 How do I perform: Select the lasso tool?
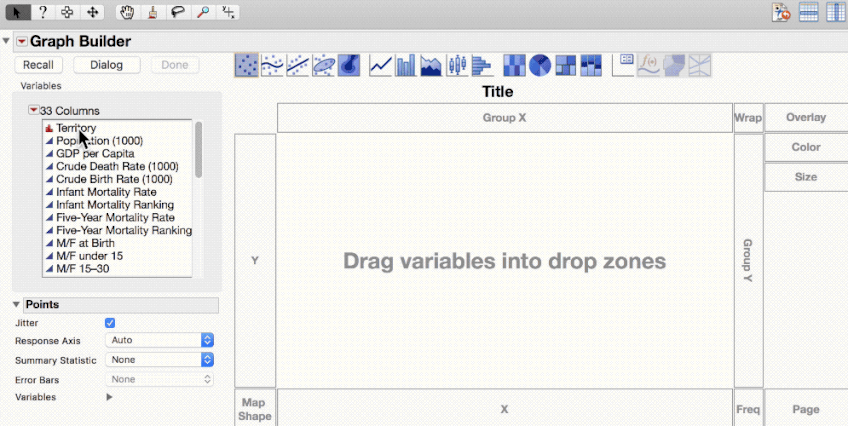(178, 11)
